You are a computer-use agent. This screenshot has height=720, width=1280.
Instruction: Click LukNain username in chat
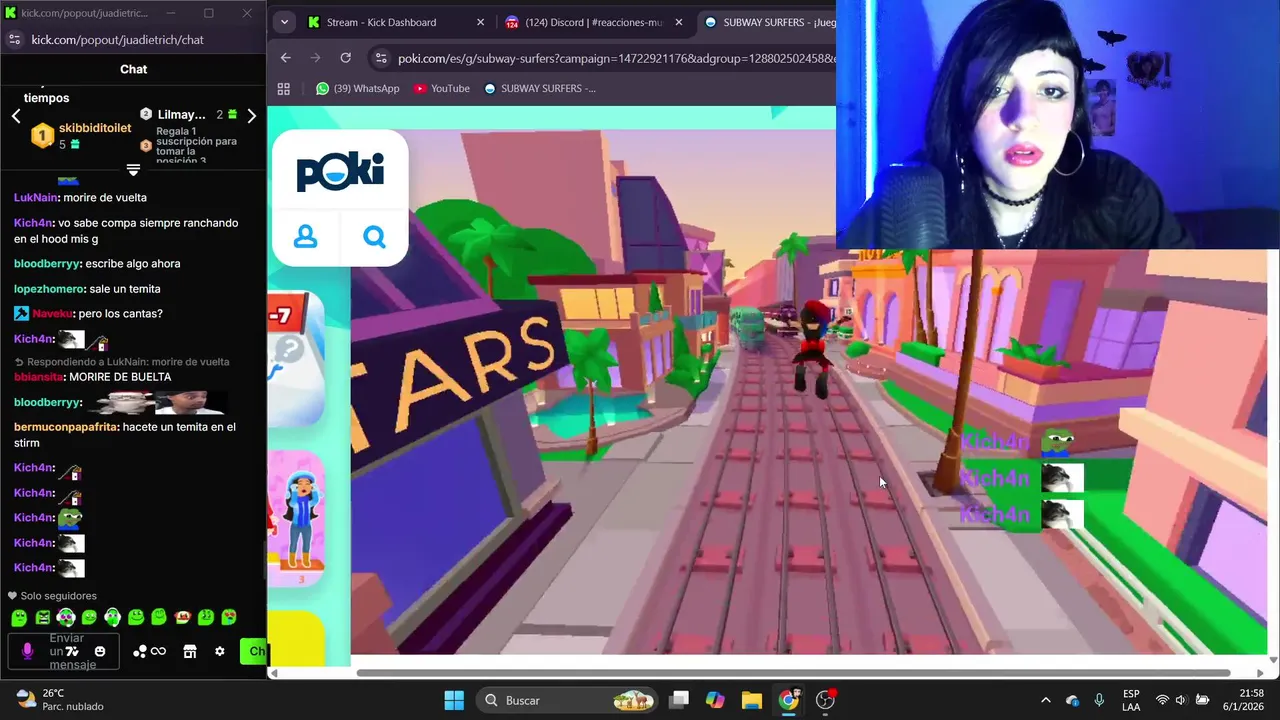click(35, 198)
